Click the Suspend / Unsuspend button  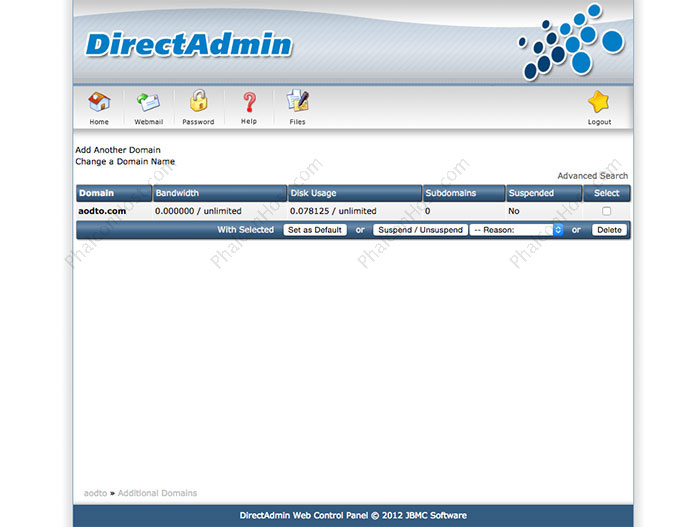pos(420,230)
